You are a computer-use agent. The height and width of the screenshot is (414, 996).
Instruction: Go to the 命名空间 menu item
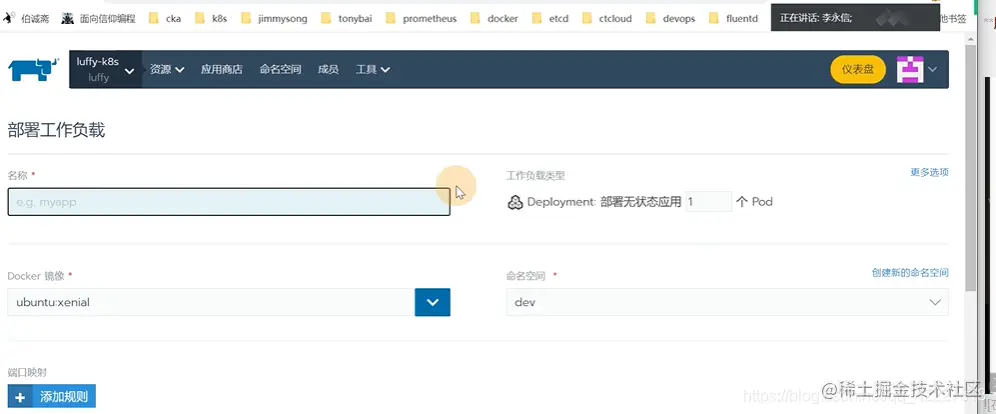[280, 69]
